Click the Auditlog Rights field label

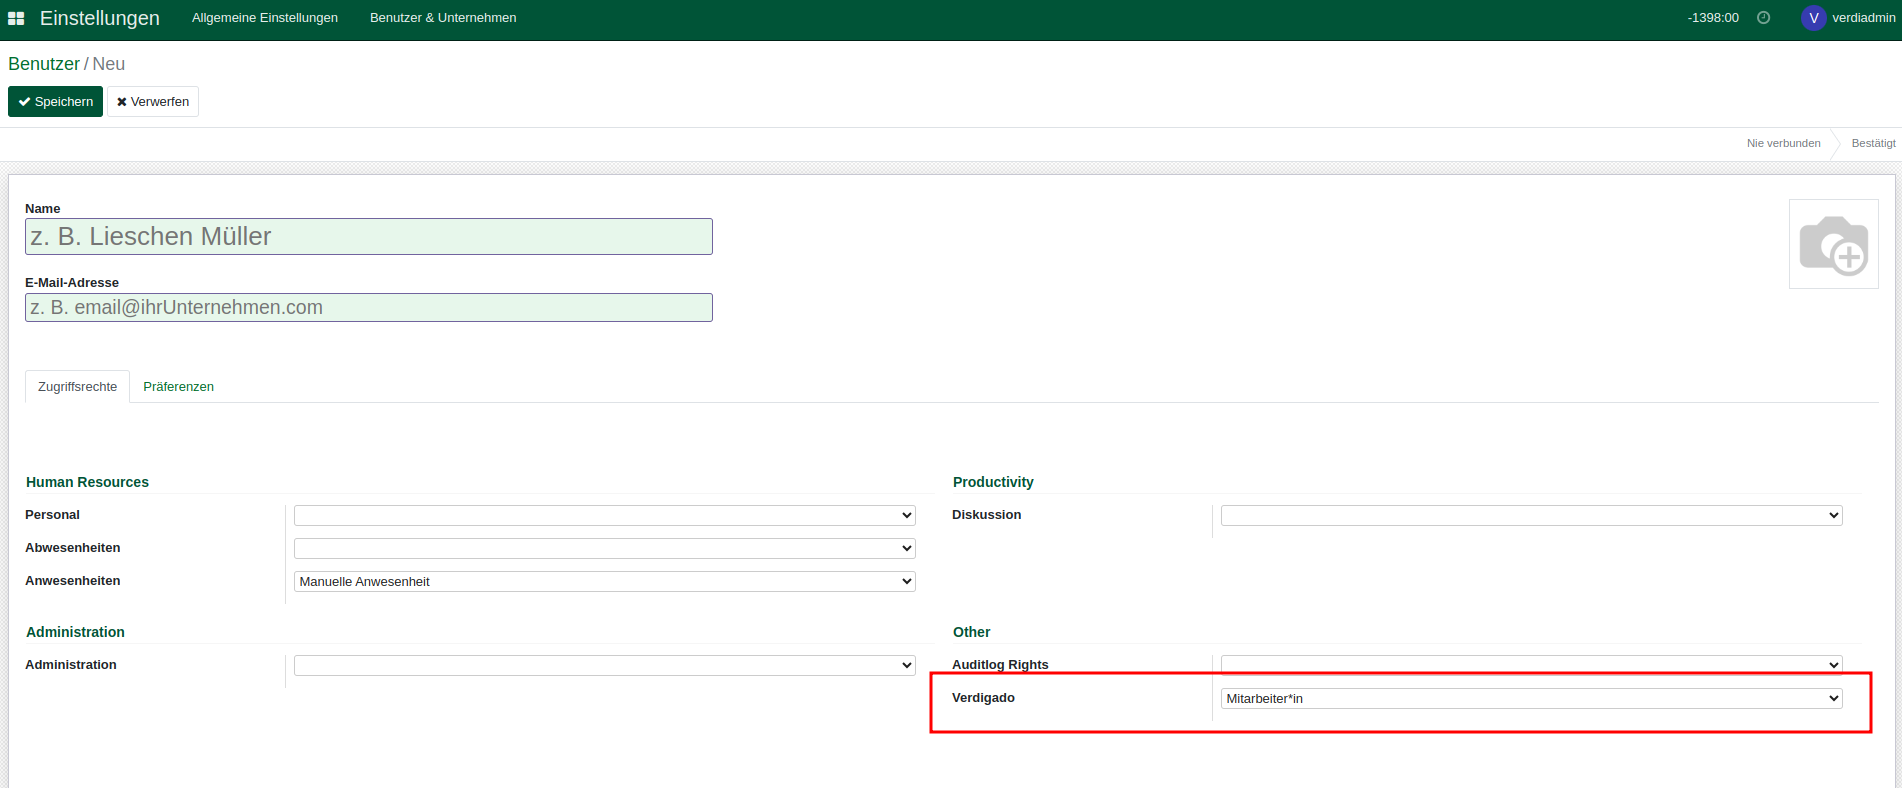coord(1000,665)
